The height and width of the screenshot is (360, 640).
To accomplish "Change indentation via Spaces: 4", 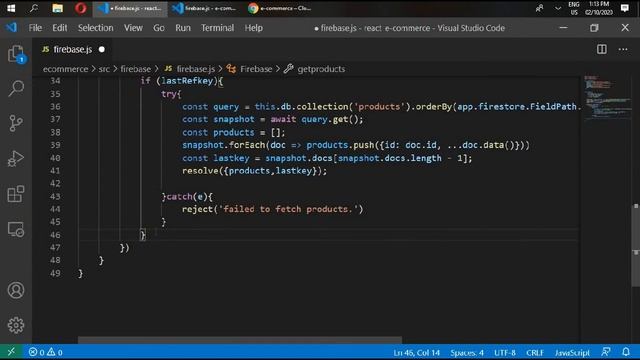I will pyautogui.click(x=467, y=352).
